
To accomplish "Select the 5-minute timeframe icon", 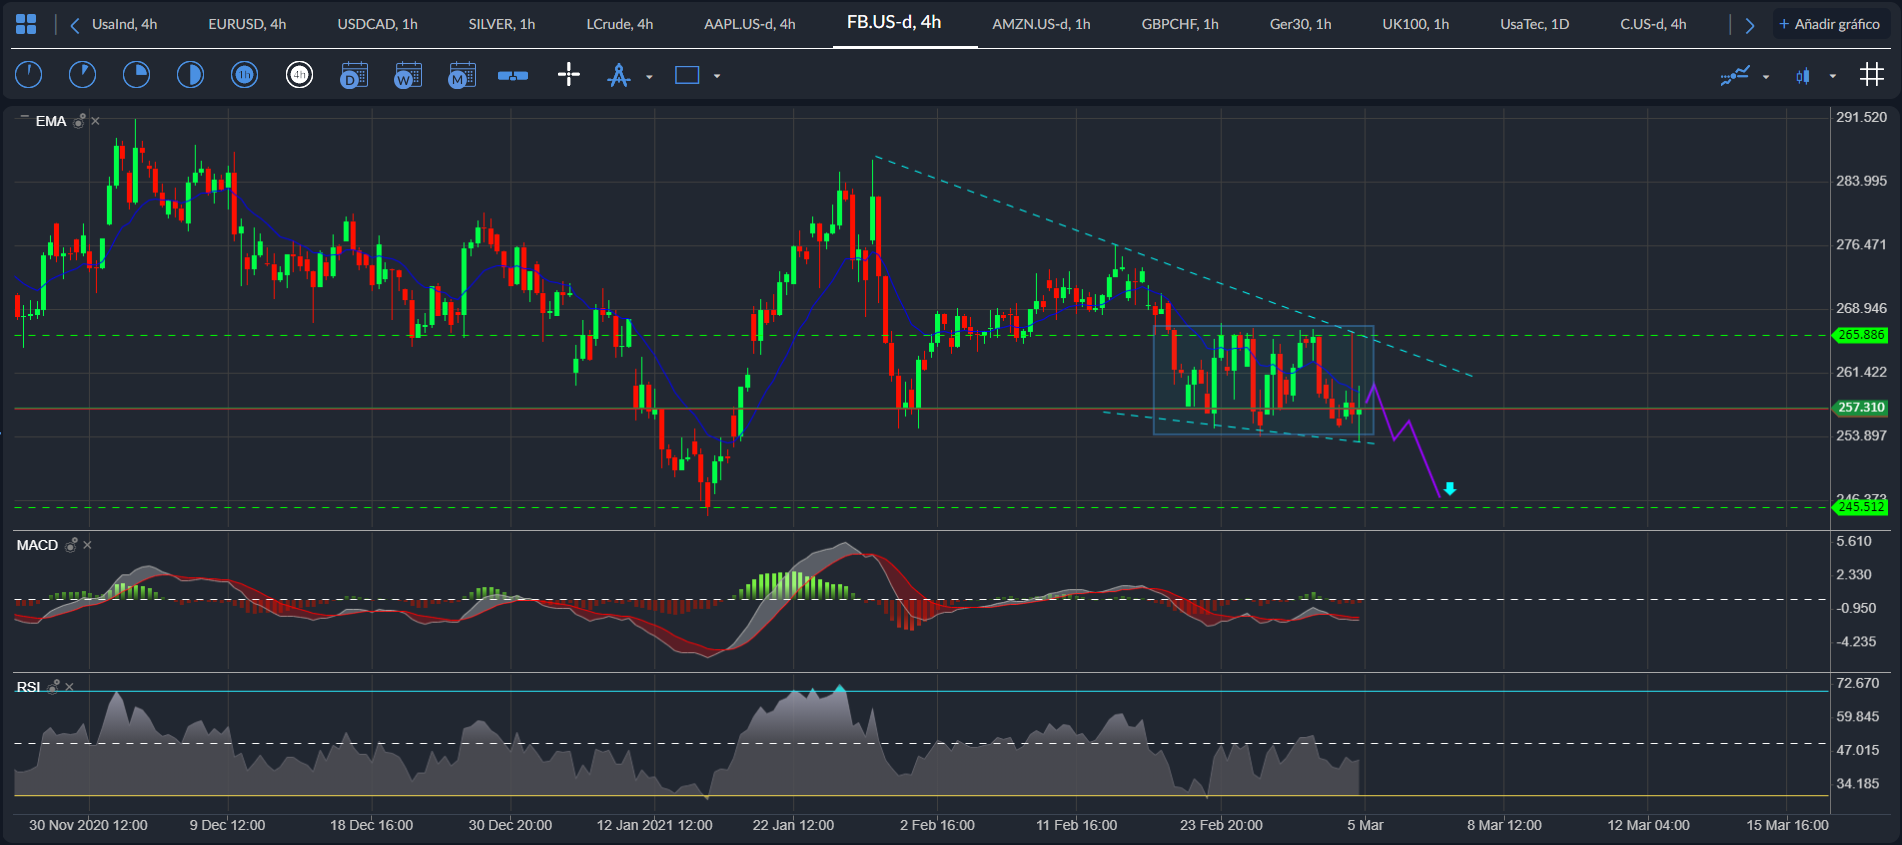I will [x=82, y=75].
